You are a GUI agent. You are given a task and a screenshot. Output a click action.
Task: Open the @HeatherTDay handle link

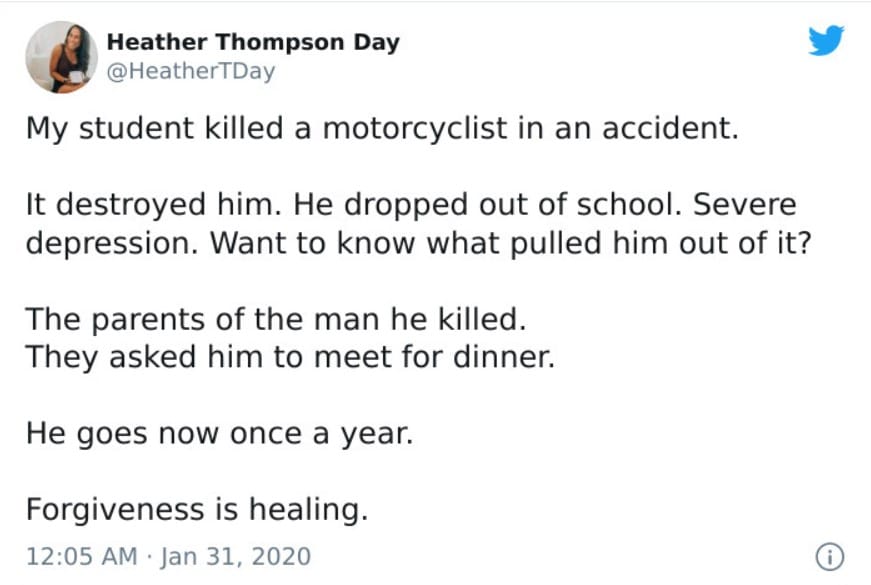pos(191,71)
